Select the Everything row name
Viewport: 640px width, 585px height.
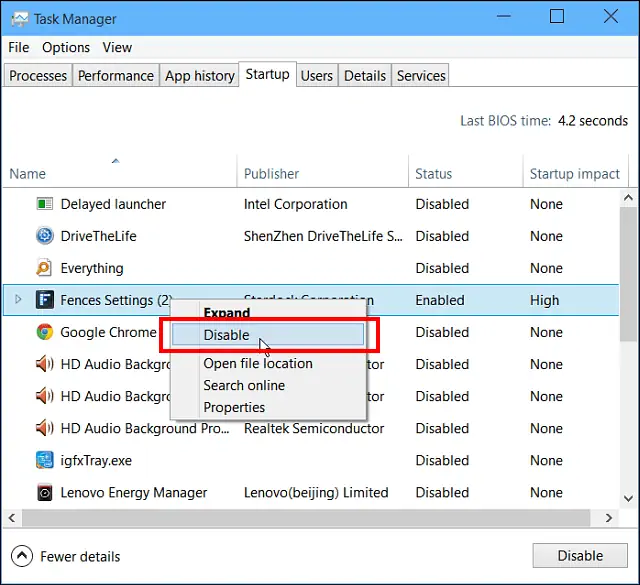[x=92, y=268]
